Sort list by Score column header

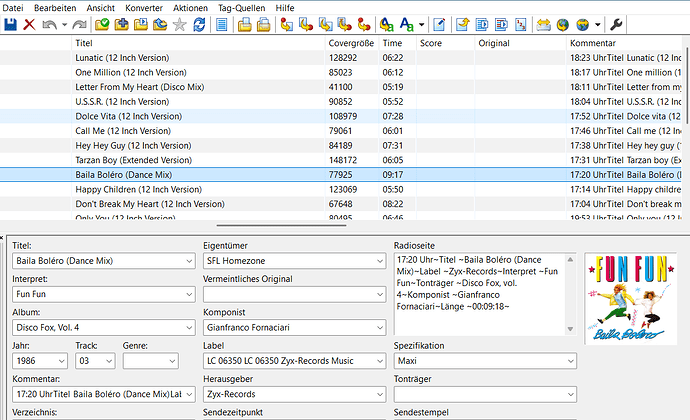pos(445,43)
